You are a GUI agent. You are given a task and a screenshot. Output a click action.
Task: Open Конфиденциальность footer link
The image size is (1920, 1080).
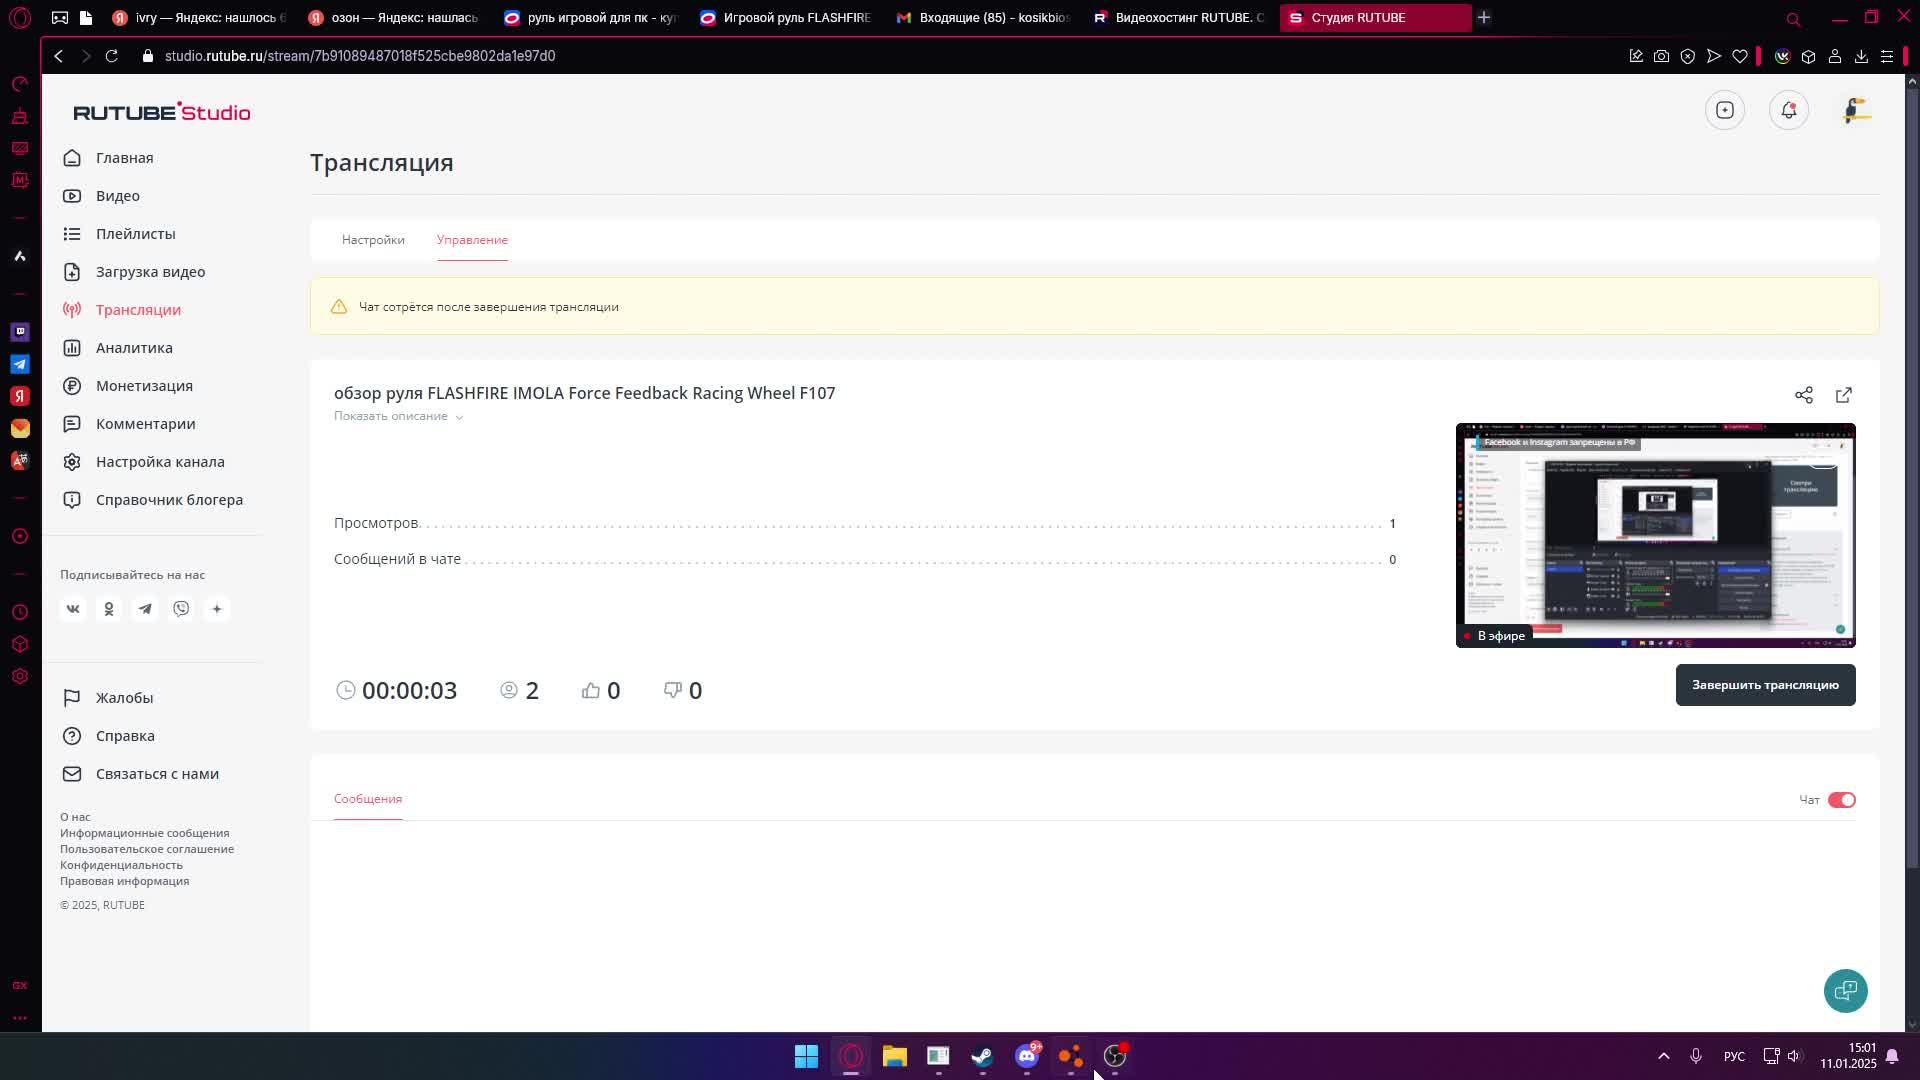tap(121, 865)
